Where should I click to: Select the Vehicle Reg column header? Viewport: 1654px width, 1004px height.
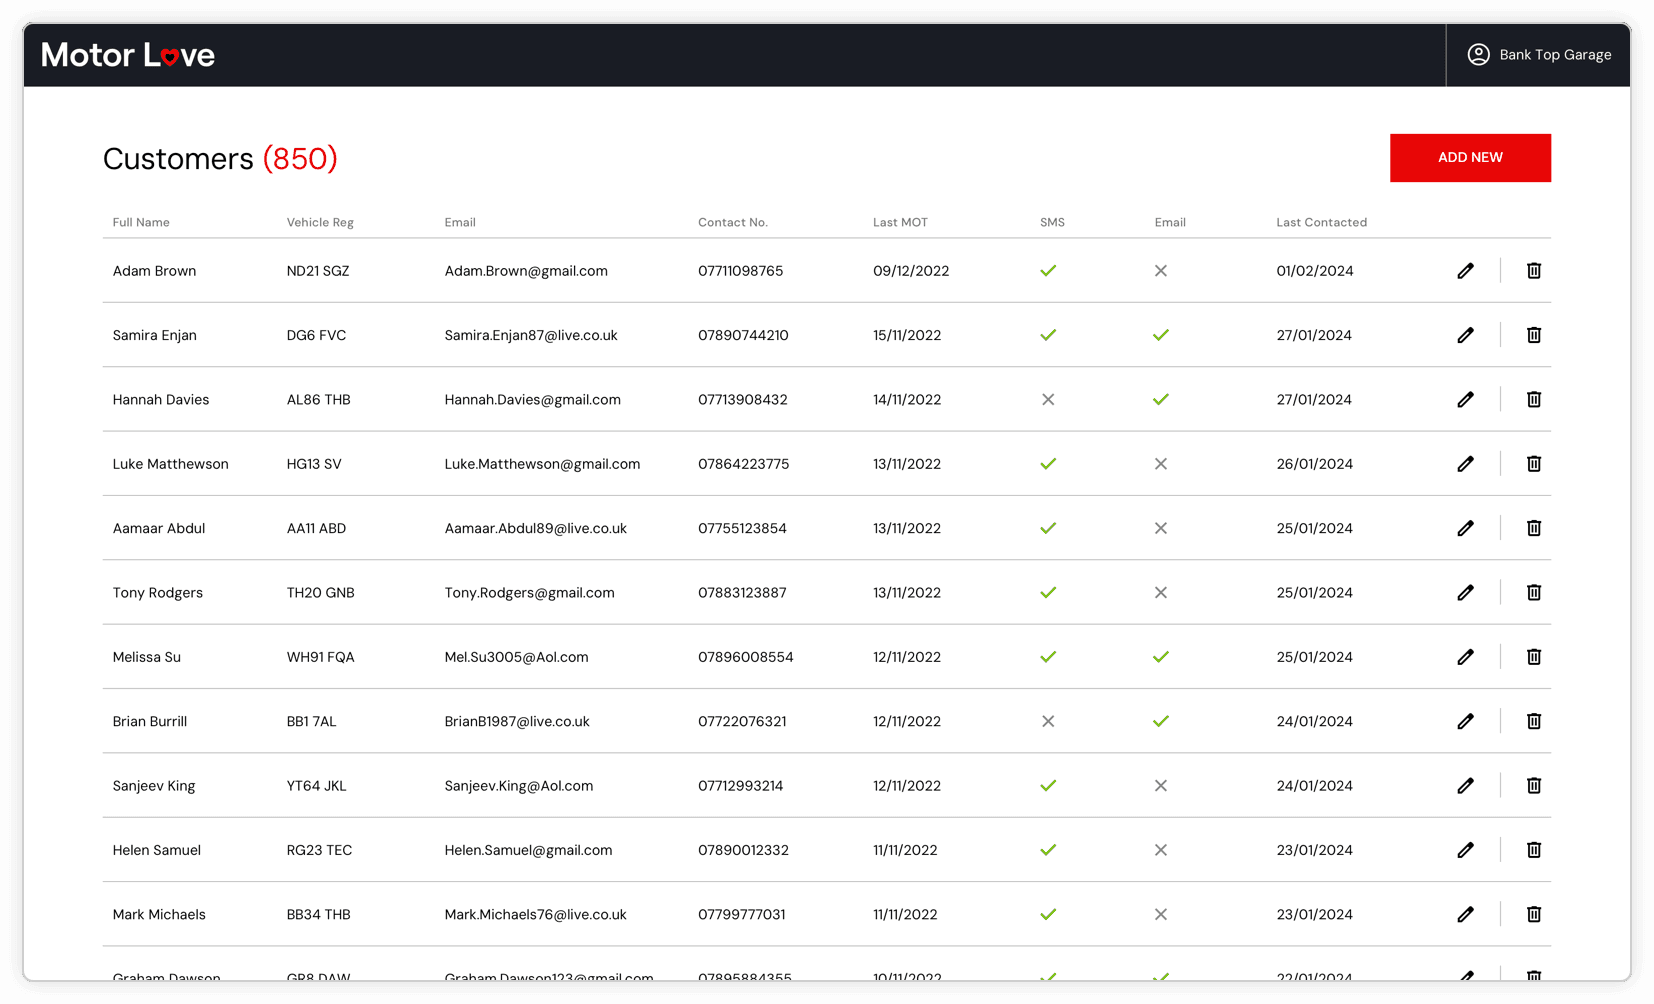click(319, 222)
